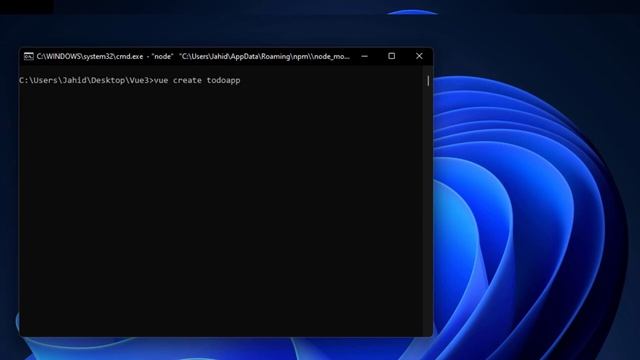Screen dimensions: 640x360
Task: Close the cmd.exe window
Action: tap(419, 56)
